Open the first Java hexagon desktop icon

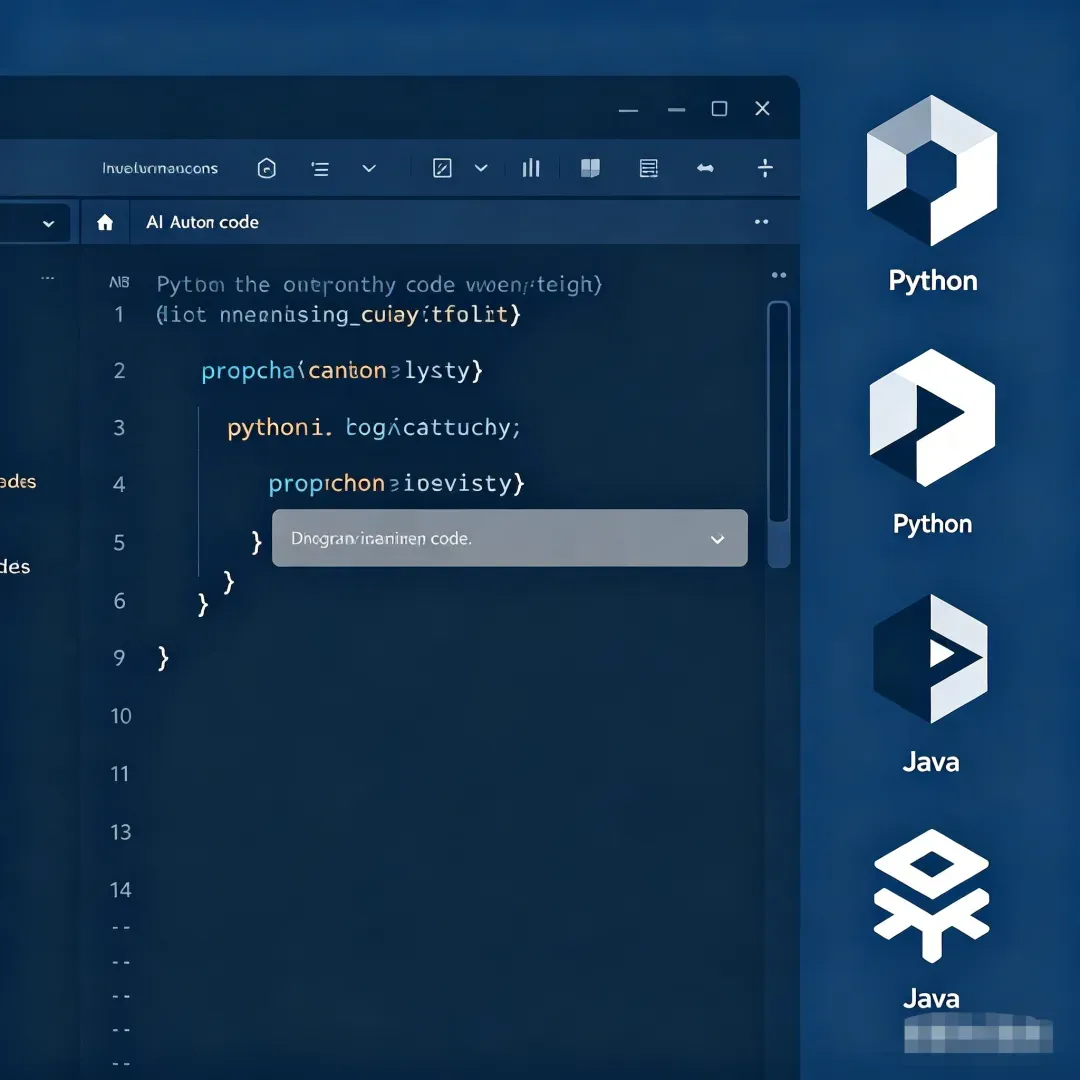click(x=931, y=658)
